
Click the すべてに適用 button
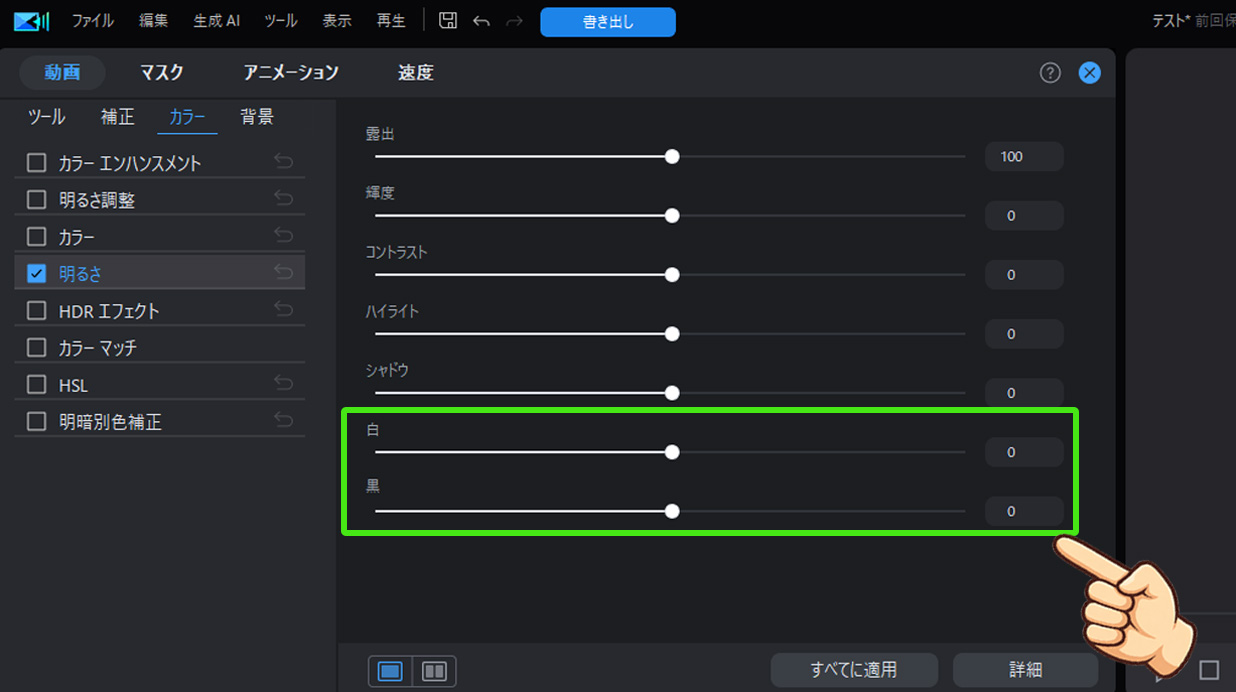854,670
